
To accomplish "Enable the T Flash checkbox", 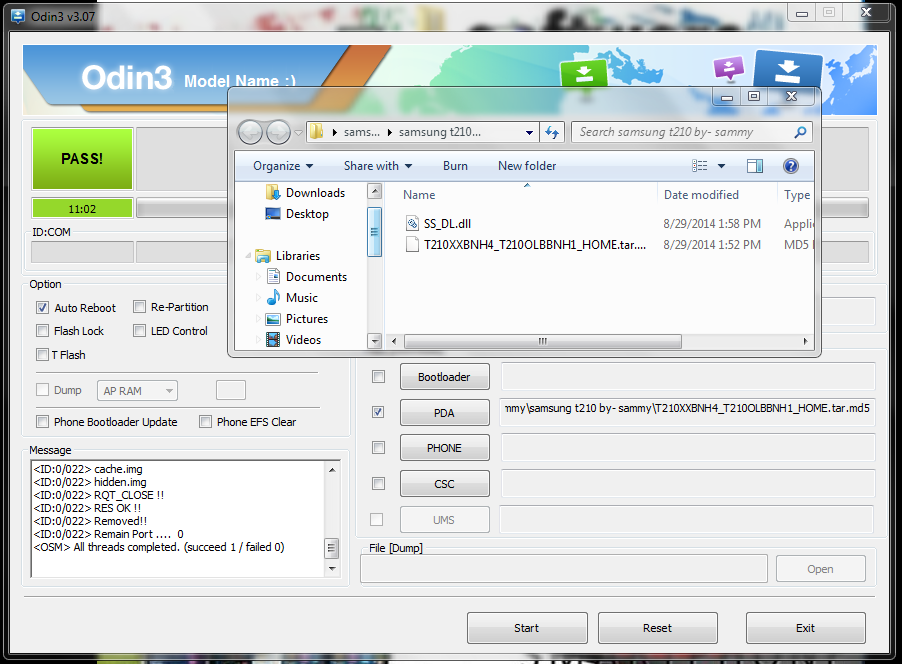I will [43, 354].
